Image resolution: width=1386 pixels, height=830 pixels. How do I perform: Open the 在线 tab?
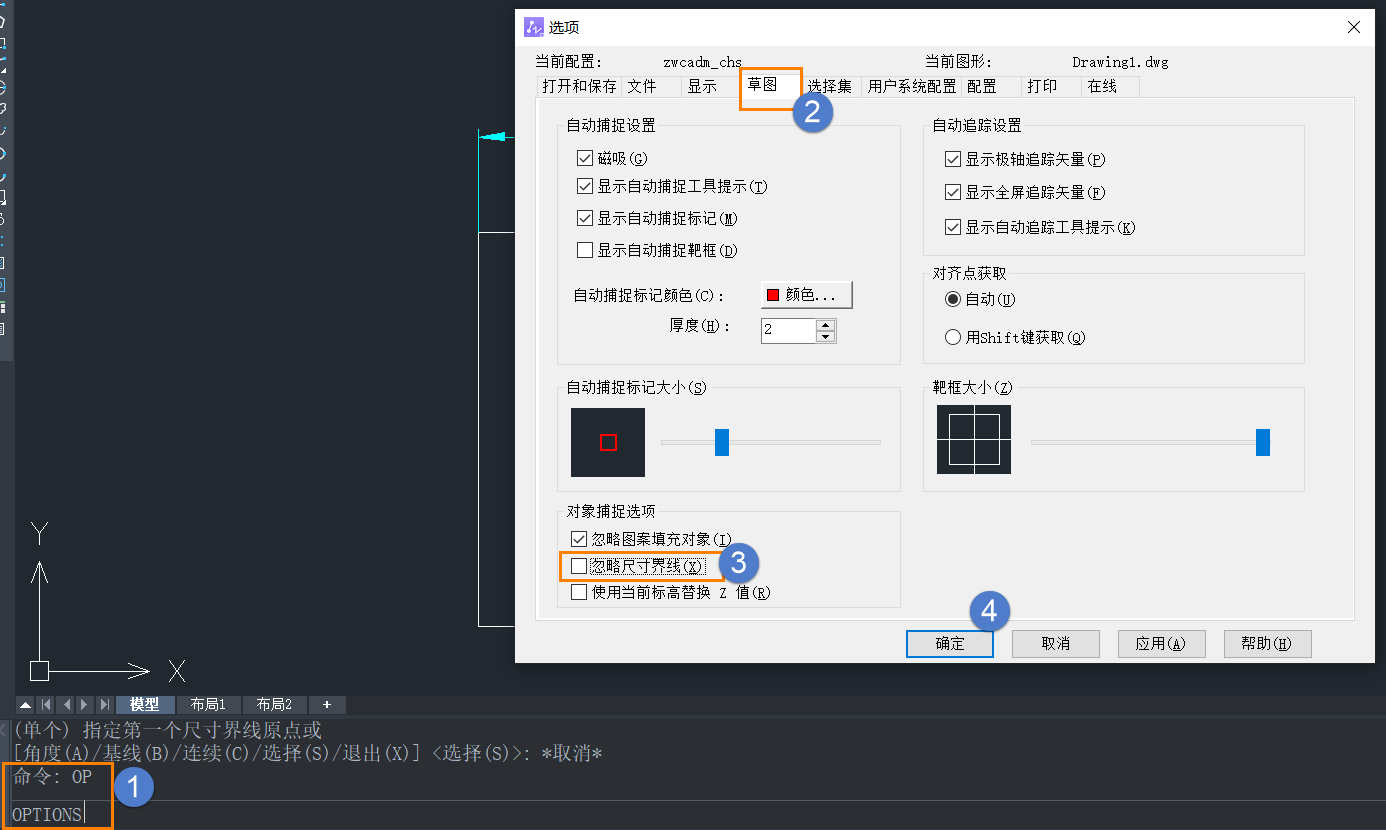pos(1110,87)
